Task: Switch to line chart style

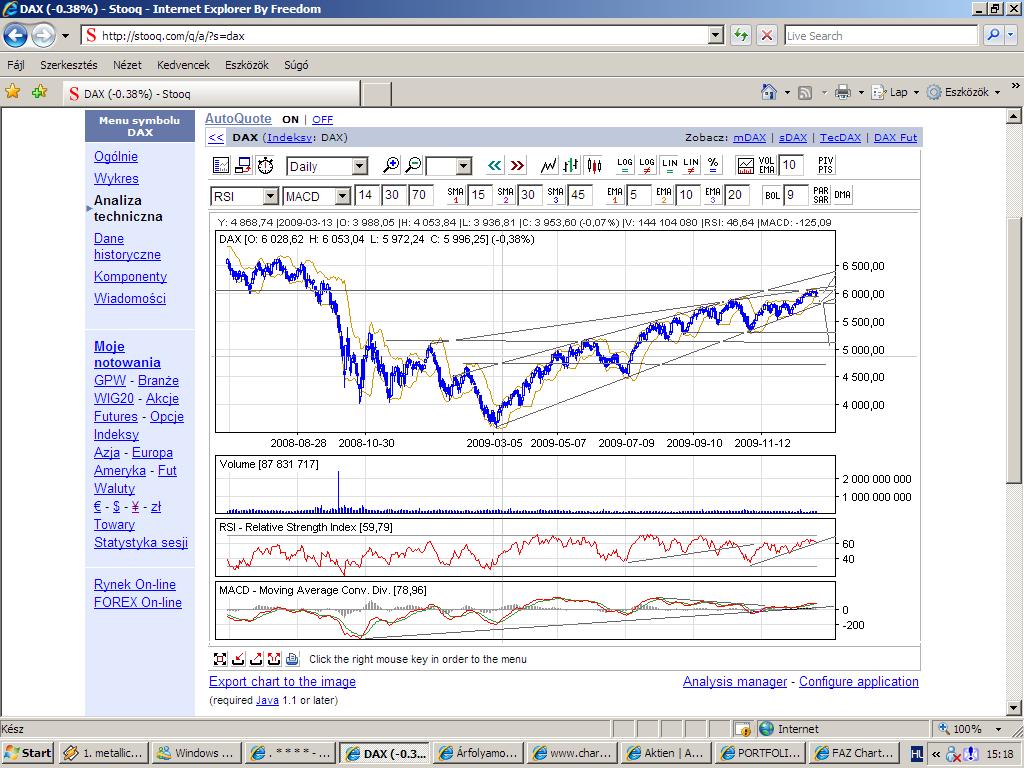Action: point(549,166)
